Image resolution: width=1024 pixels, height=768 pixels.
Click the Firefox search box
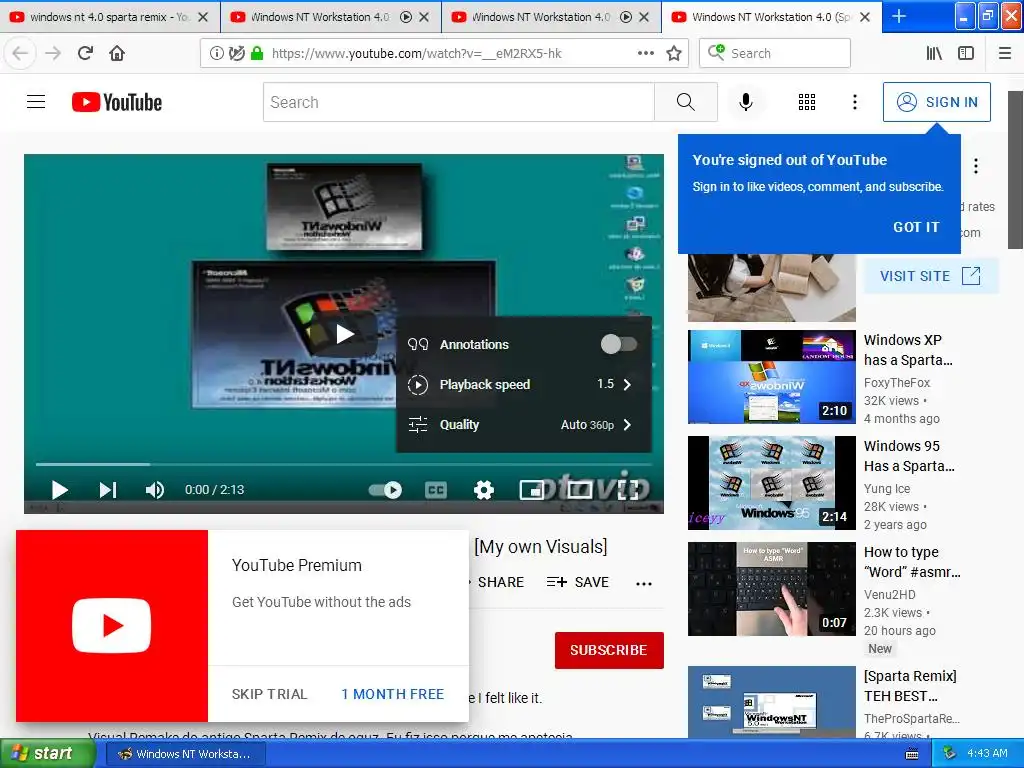(x=775, y=53)
